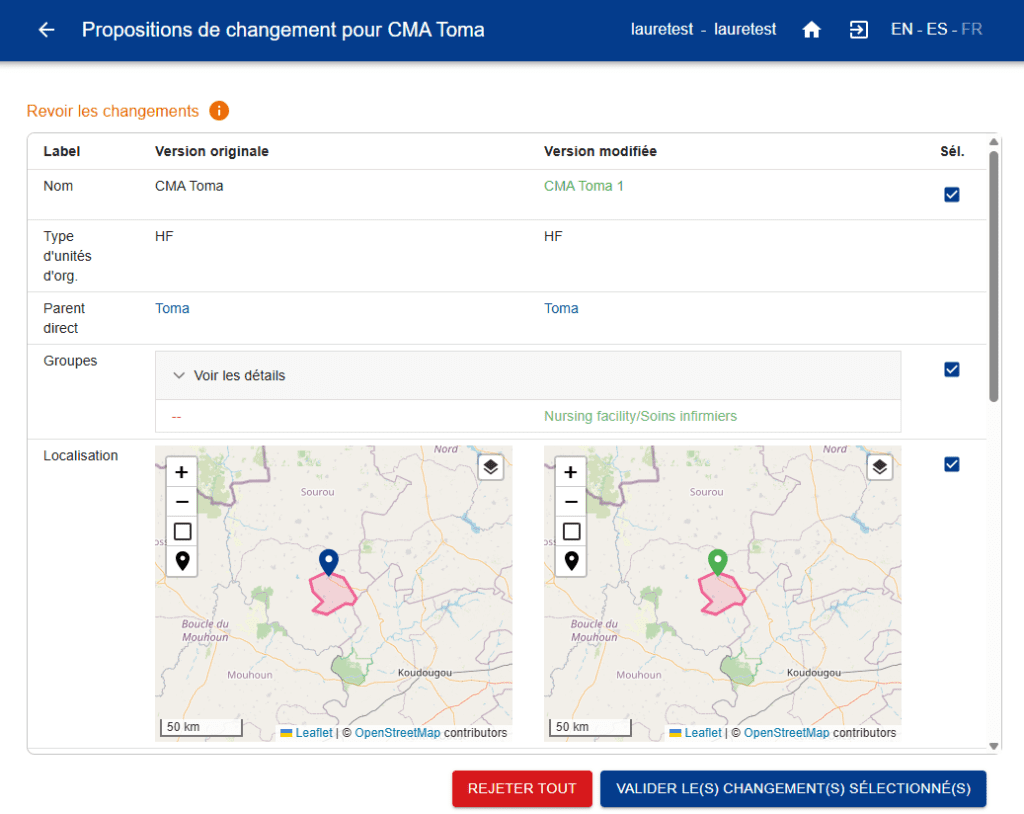Click Rejeter tout button
This screenshot has width=1024, height=814.
tap(522, 788)
